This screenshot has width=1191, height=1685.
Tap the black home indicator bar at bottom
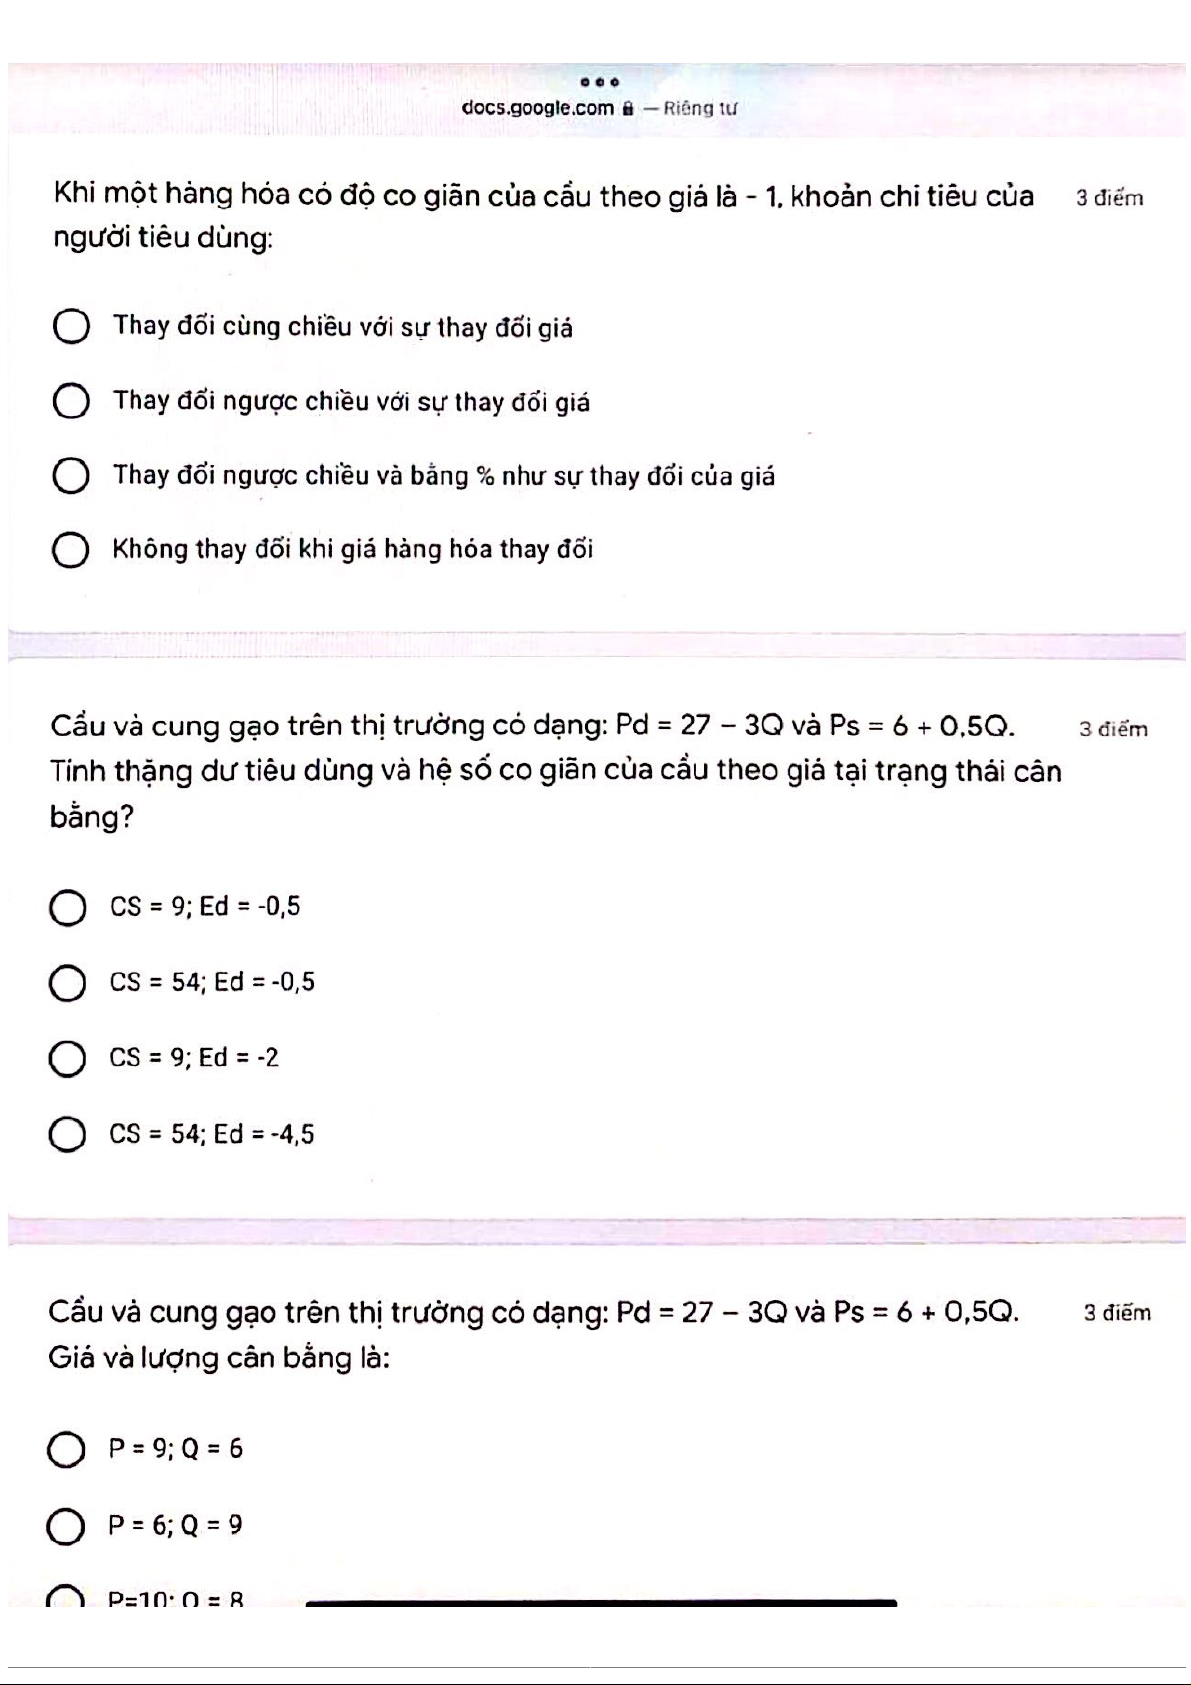600,1603
